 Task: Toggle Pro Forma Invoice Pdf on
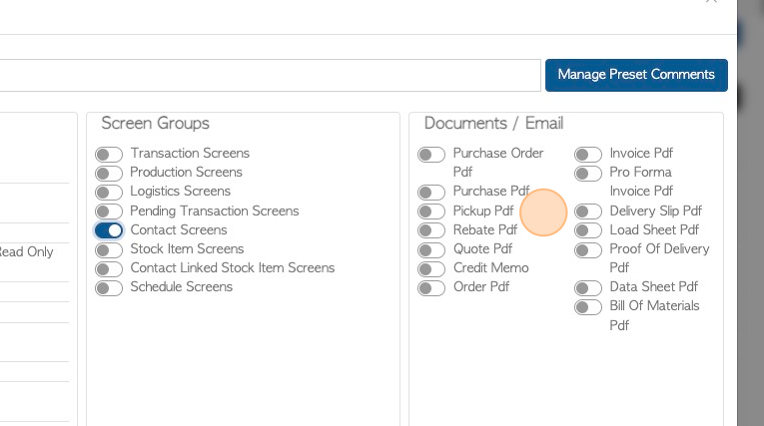point(588,174)
